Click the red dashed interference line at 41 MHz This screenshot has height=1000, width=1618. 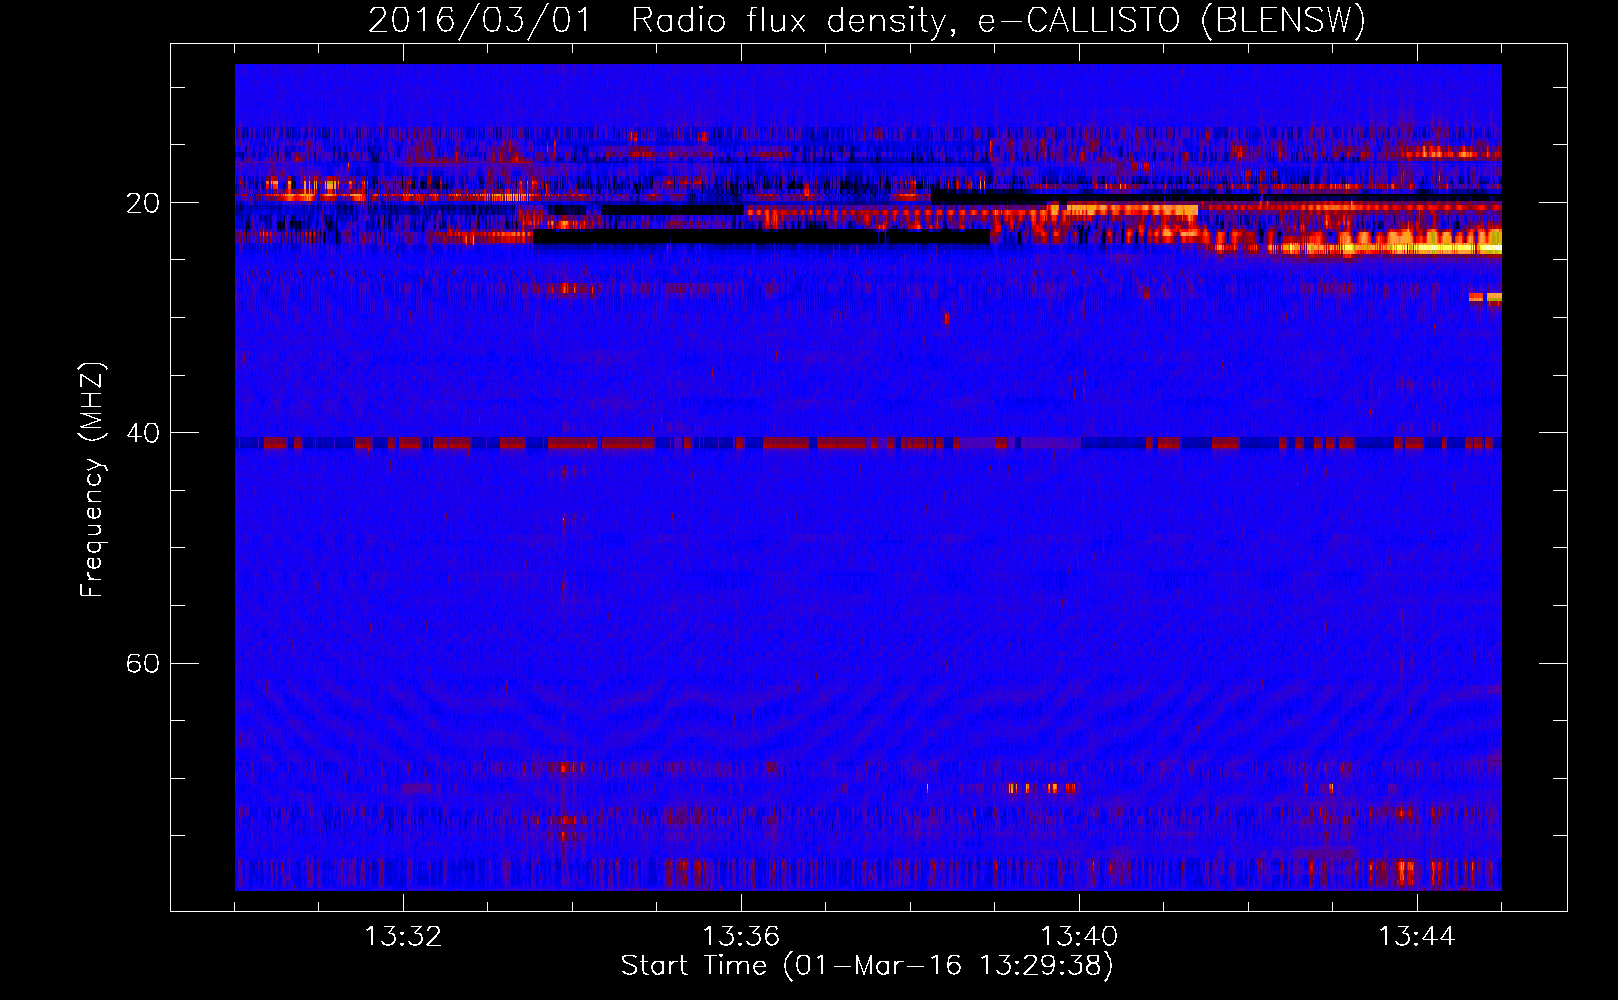click(x=868, y=443)
